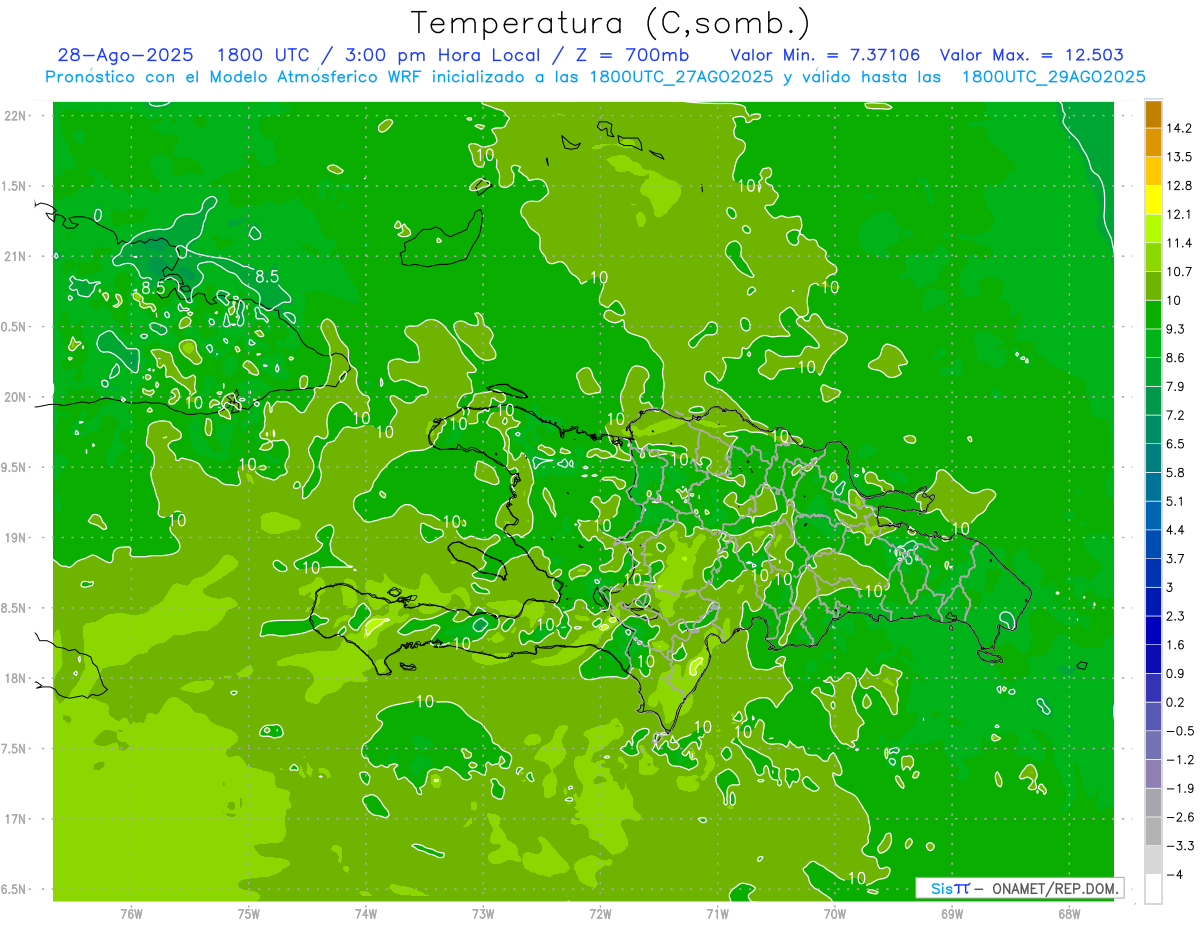Click the brown swatch atop the color legend

1153,115
